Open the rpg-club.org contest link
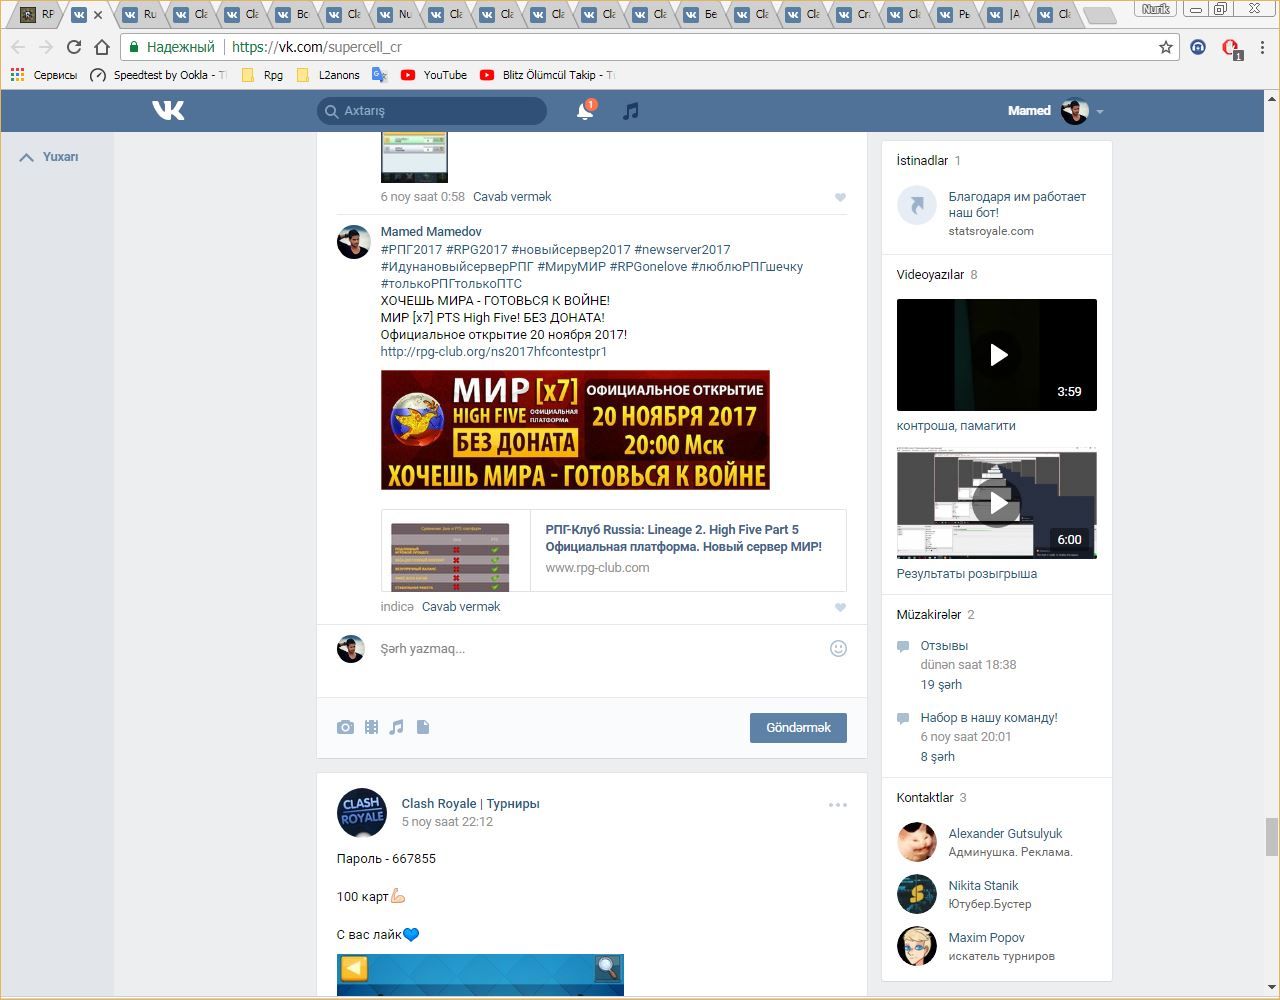The width and height of the screenshot is (1280, 1000). pyautogui.click(x=494, y=352)
